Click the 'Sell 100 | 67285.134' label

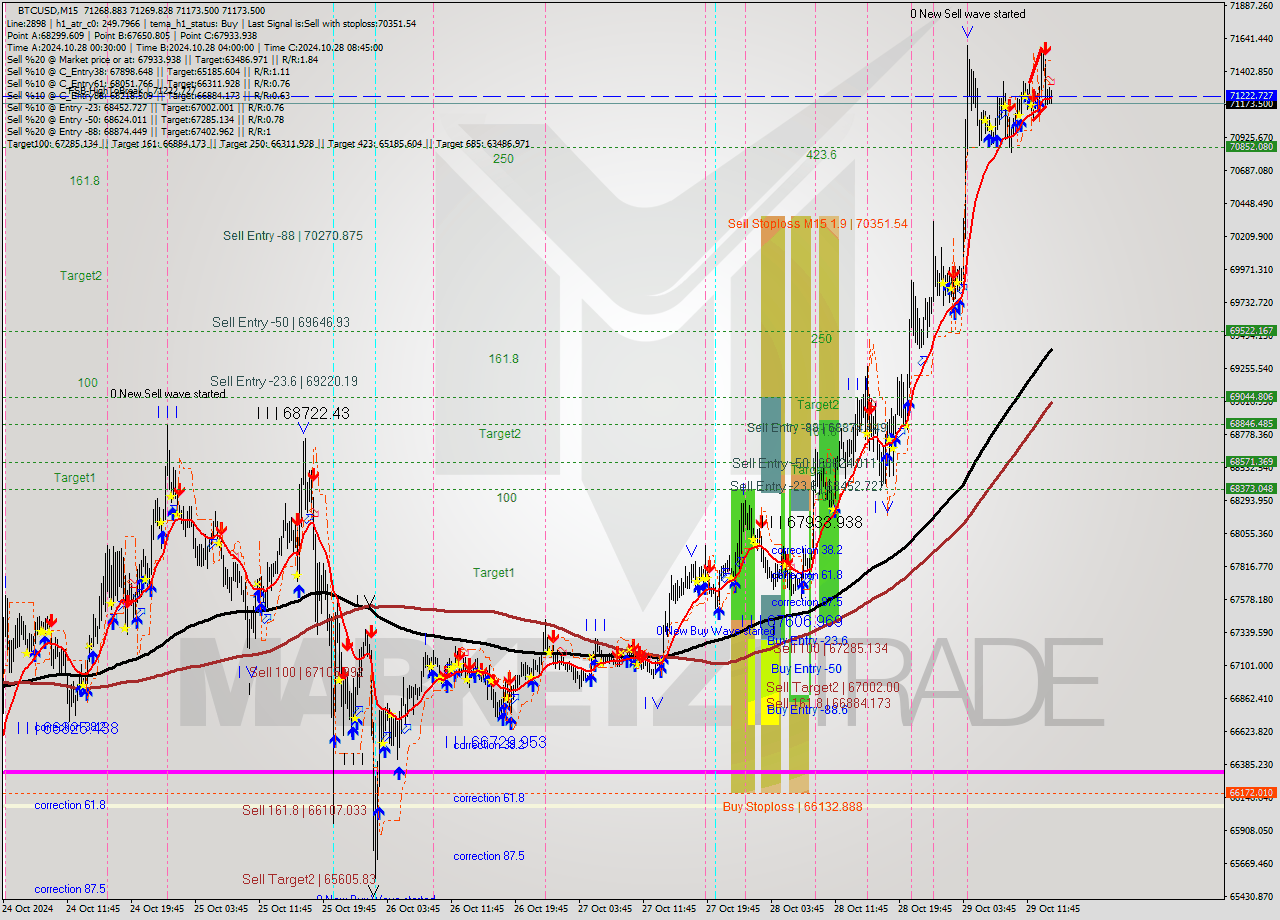(x=830, y=648)
